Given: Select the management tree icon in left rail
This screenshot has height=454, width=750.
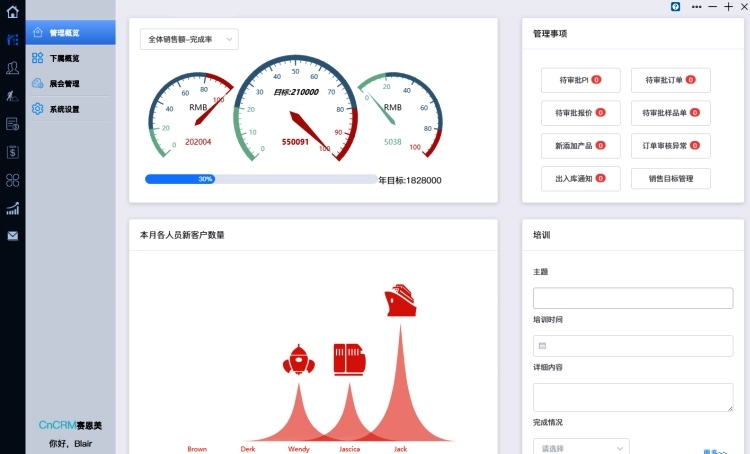Looking at the screenshot, I should pos(12,40).
